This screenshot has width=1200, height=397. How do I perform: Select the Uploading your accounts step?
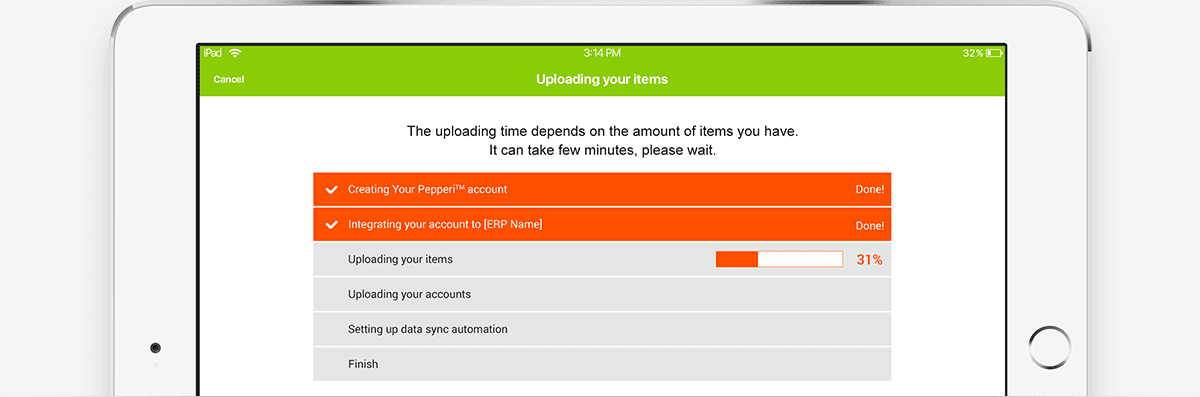(x=602, y=294)
